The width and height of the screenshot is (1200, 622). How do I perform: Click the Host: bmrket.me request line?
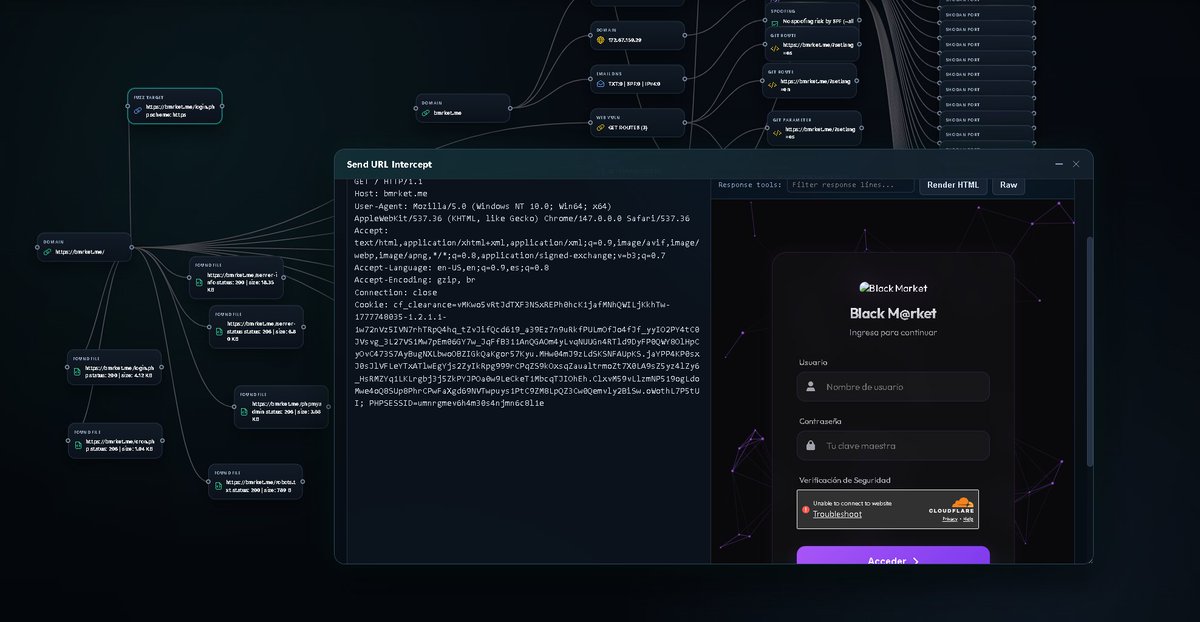pos(391,193)
